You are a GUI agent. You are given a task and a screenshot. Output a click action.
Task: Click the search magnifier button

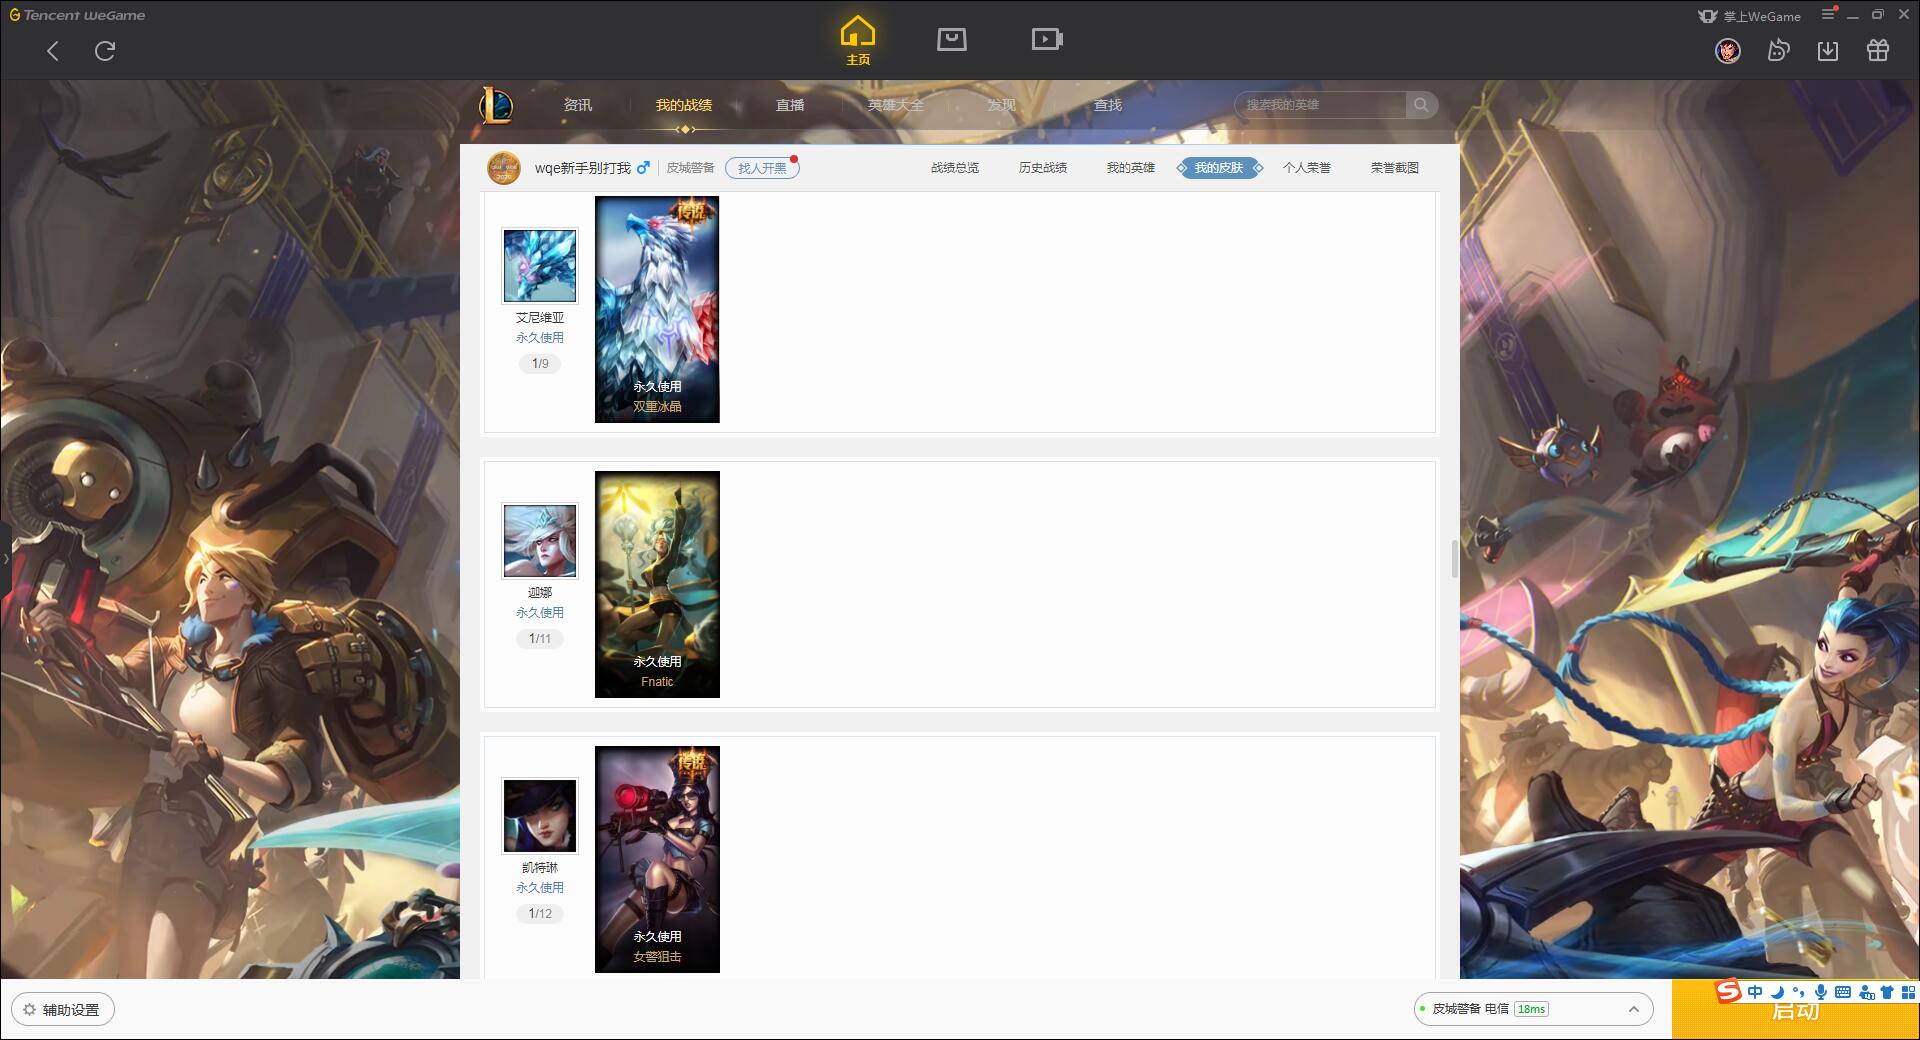(x=1421, y=105)
